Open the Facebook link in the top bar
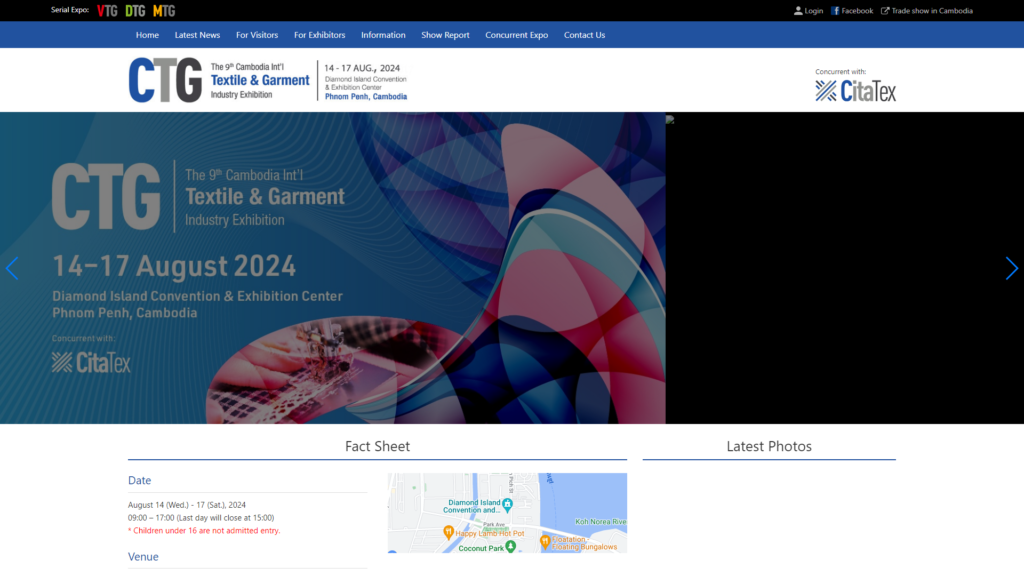This screenshot has height=576, width=1024. (852, 10)
